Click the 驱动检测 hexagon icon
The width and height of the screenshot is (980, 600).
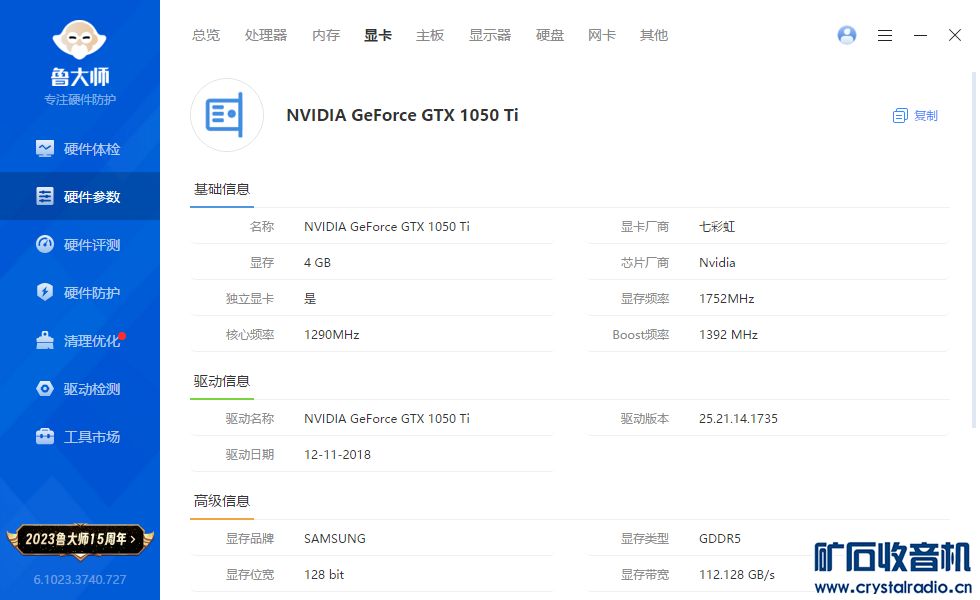(x=45, y=389)
